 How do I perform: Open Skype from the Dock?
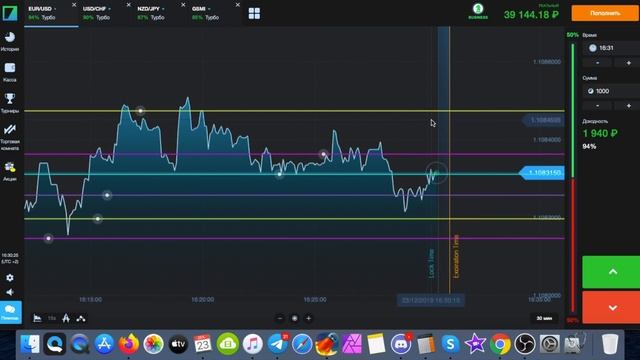[x=451, y=344]
